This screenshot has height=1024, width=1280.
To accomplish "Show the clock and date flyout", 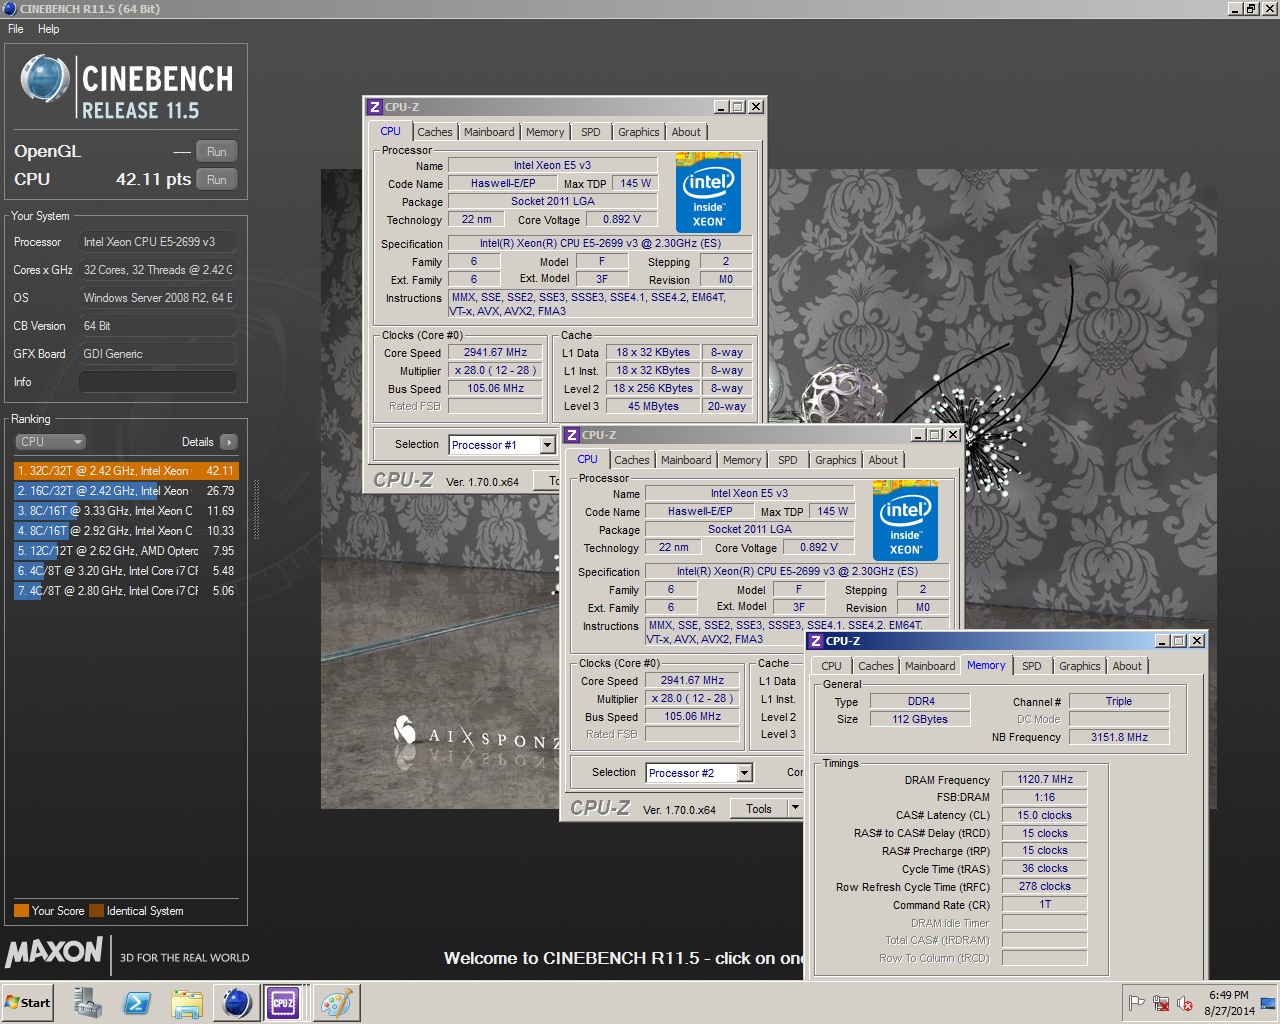I will click(x=1228, y=1003).
